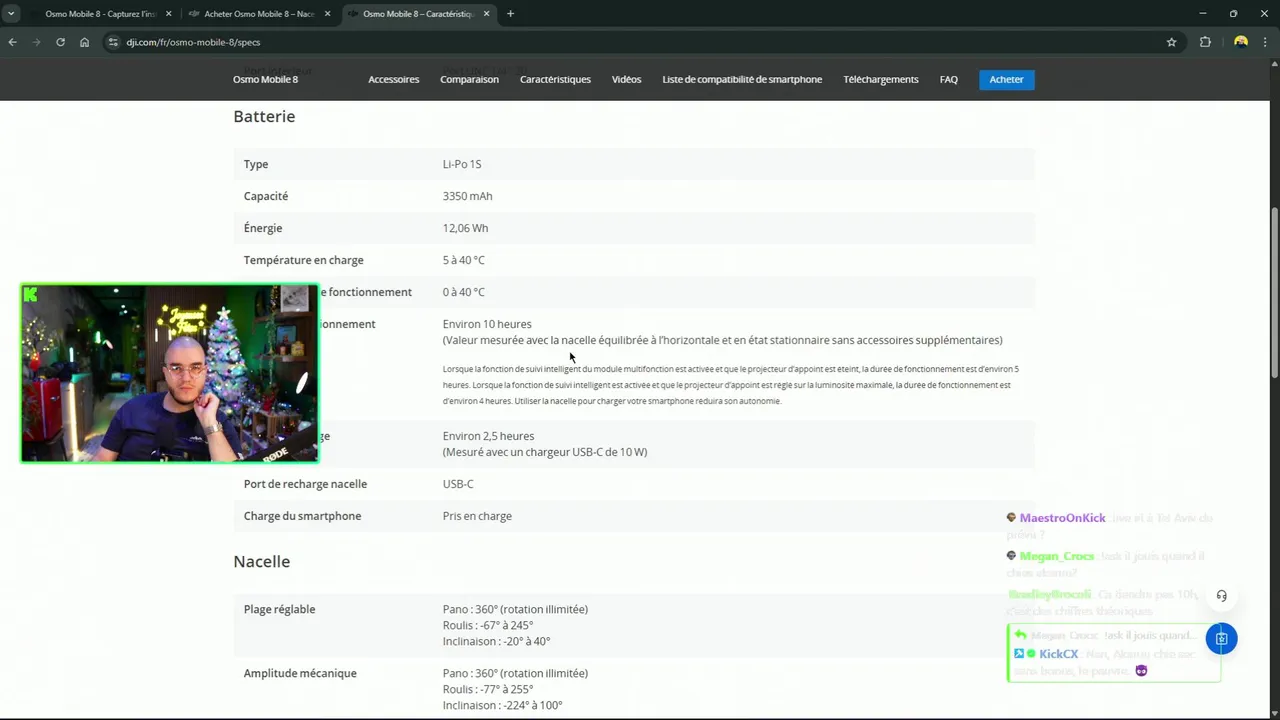The height and width of the screenshot is (720, 1280).
Task: Click the '0 à 40 °C' value
Action: pyautogui.click(x=463, y=292)
